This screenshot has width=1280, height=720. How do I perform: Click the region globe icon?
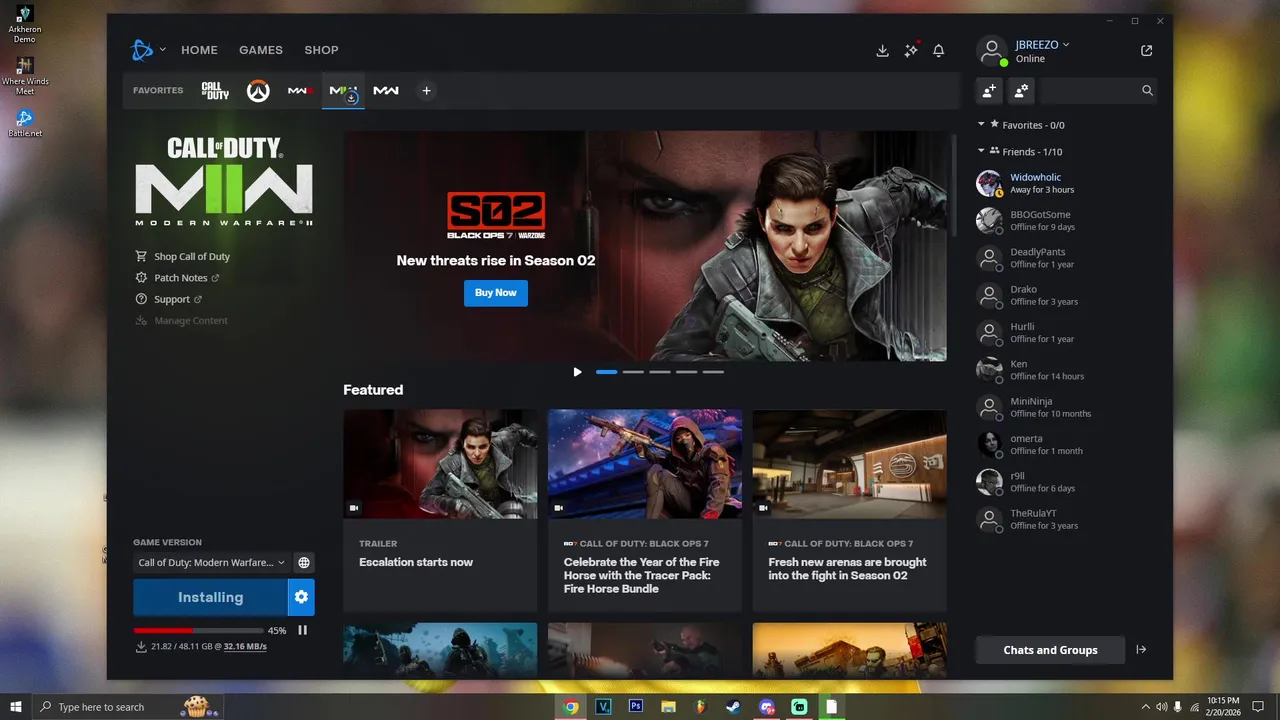tap(304, 563)
